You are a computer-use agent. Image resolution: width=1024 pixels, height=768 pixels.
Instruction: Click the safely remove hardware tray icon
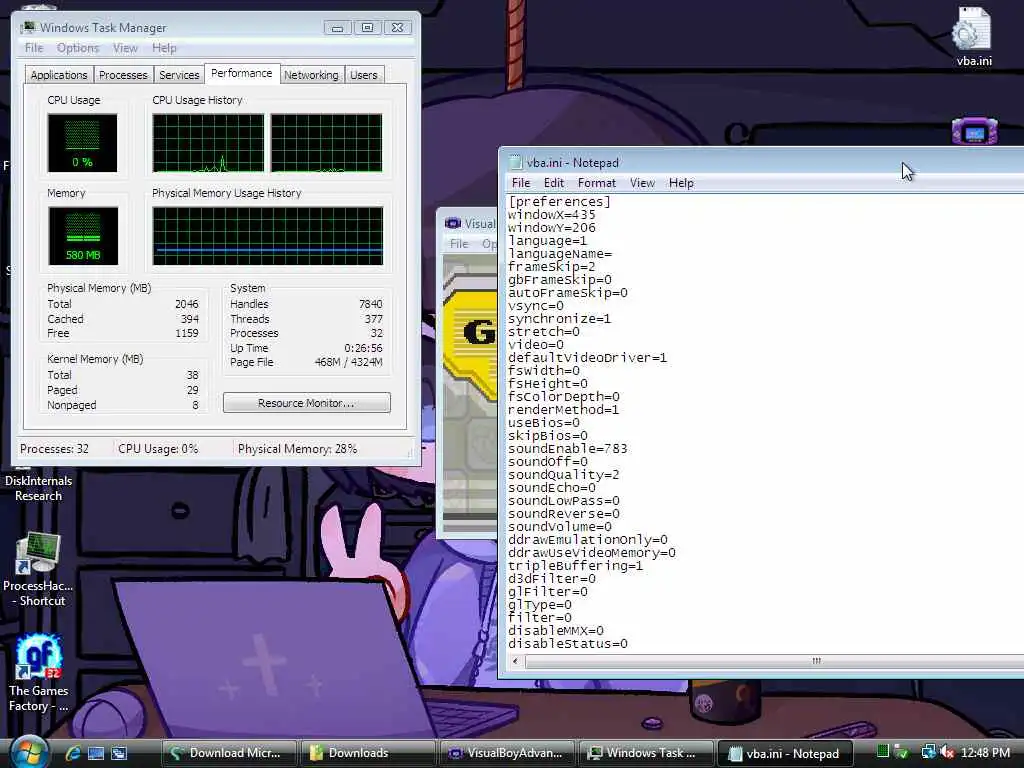(902, 752)
